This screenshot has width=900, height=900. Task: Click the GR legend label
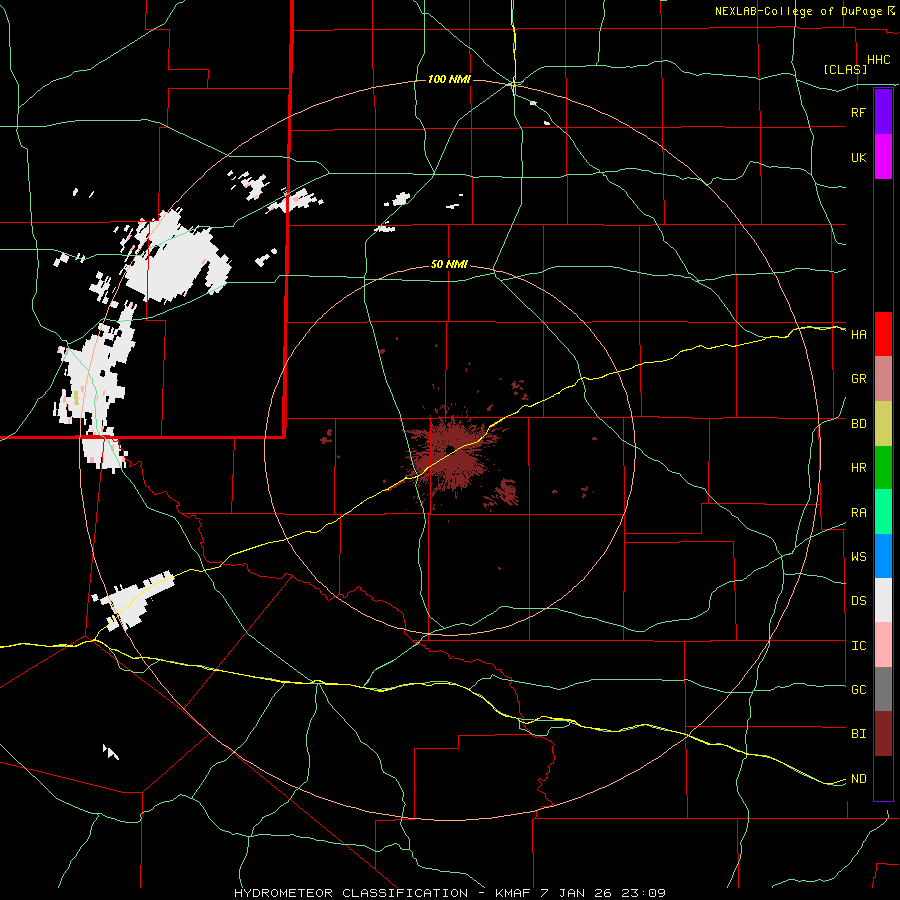(x=859, y=379)
